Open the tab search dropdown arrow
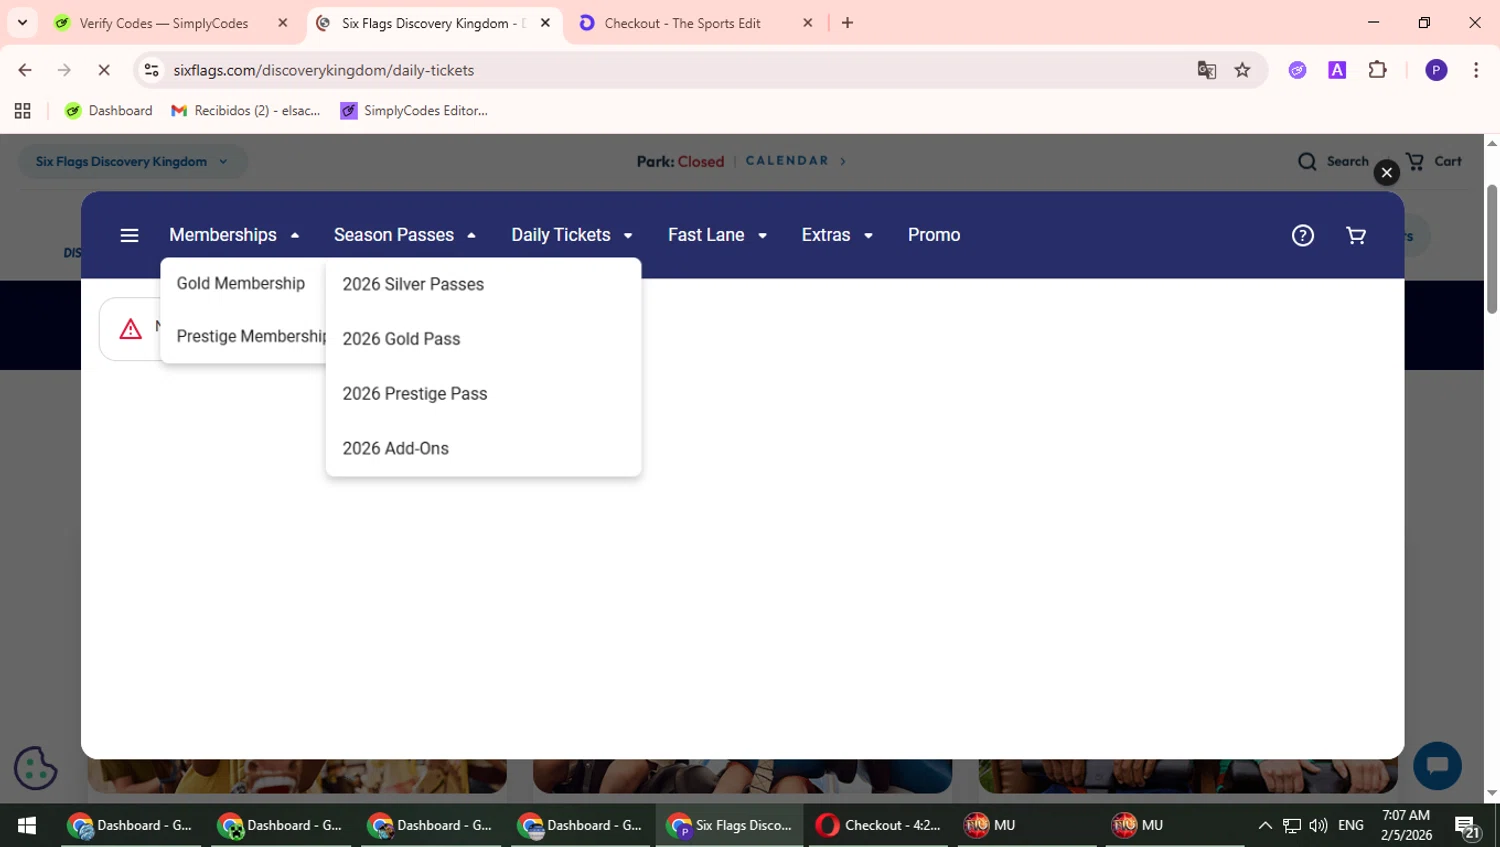This screenshot has height=847, width=1500. (x=22, y=22)
